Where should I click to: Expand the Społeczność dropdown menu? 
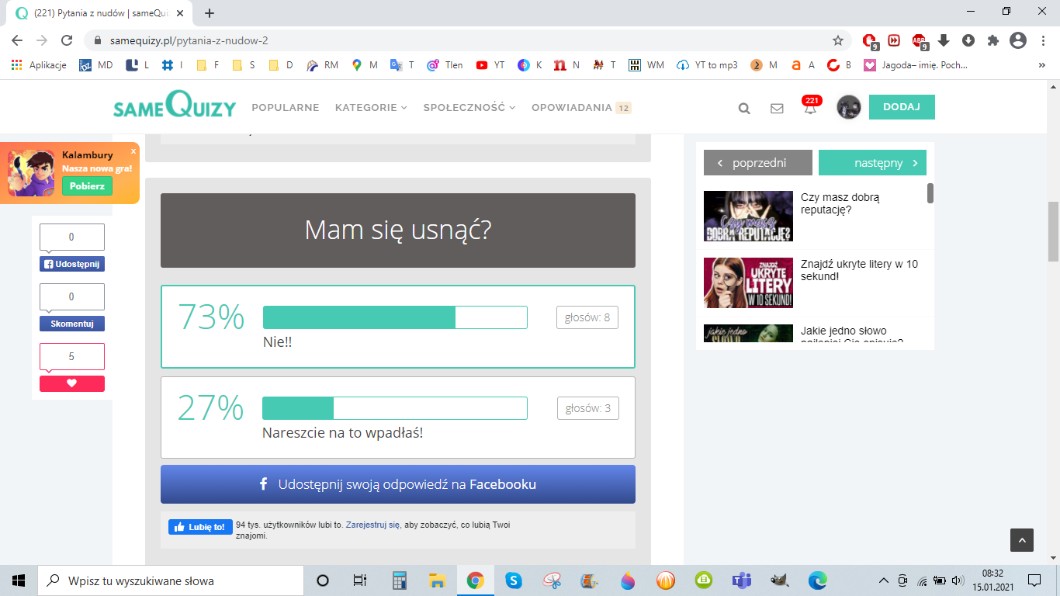pos(469,108)
